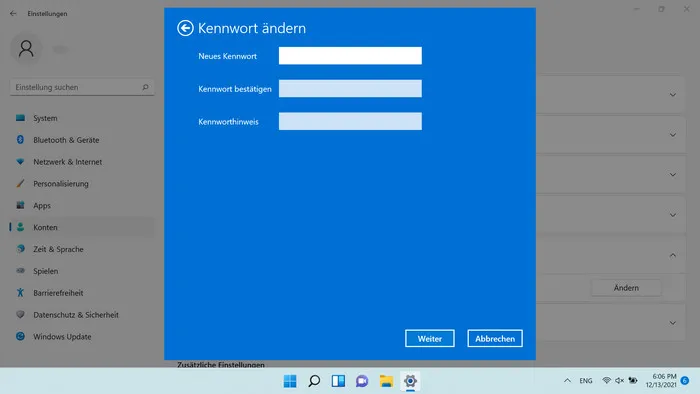Click the Weiter button
The width and height of the screenshot is (700, 394).
click(x=429, y=339)
